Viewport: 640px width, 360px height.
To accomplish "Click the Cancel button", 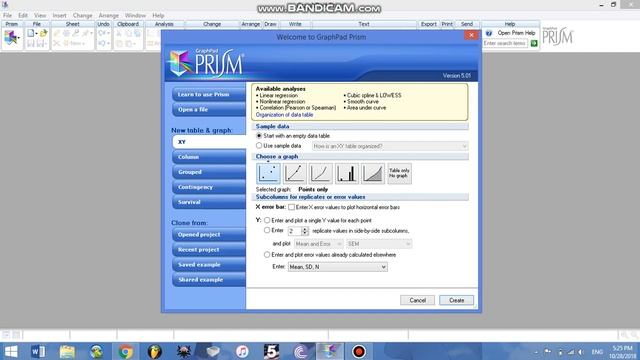I will click(x=417, y=300).
